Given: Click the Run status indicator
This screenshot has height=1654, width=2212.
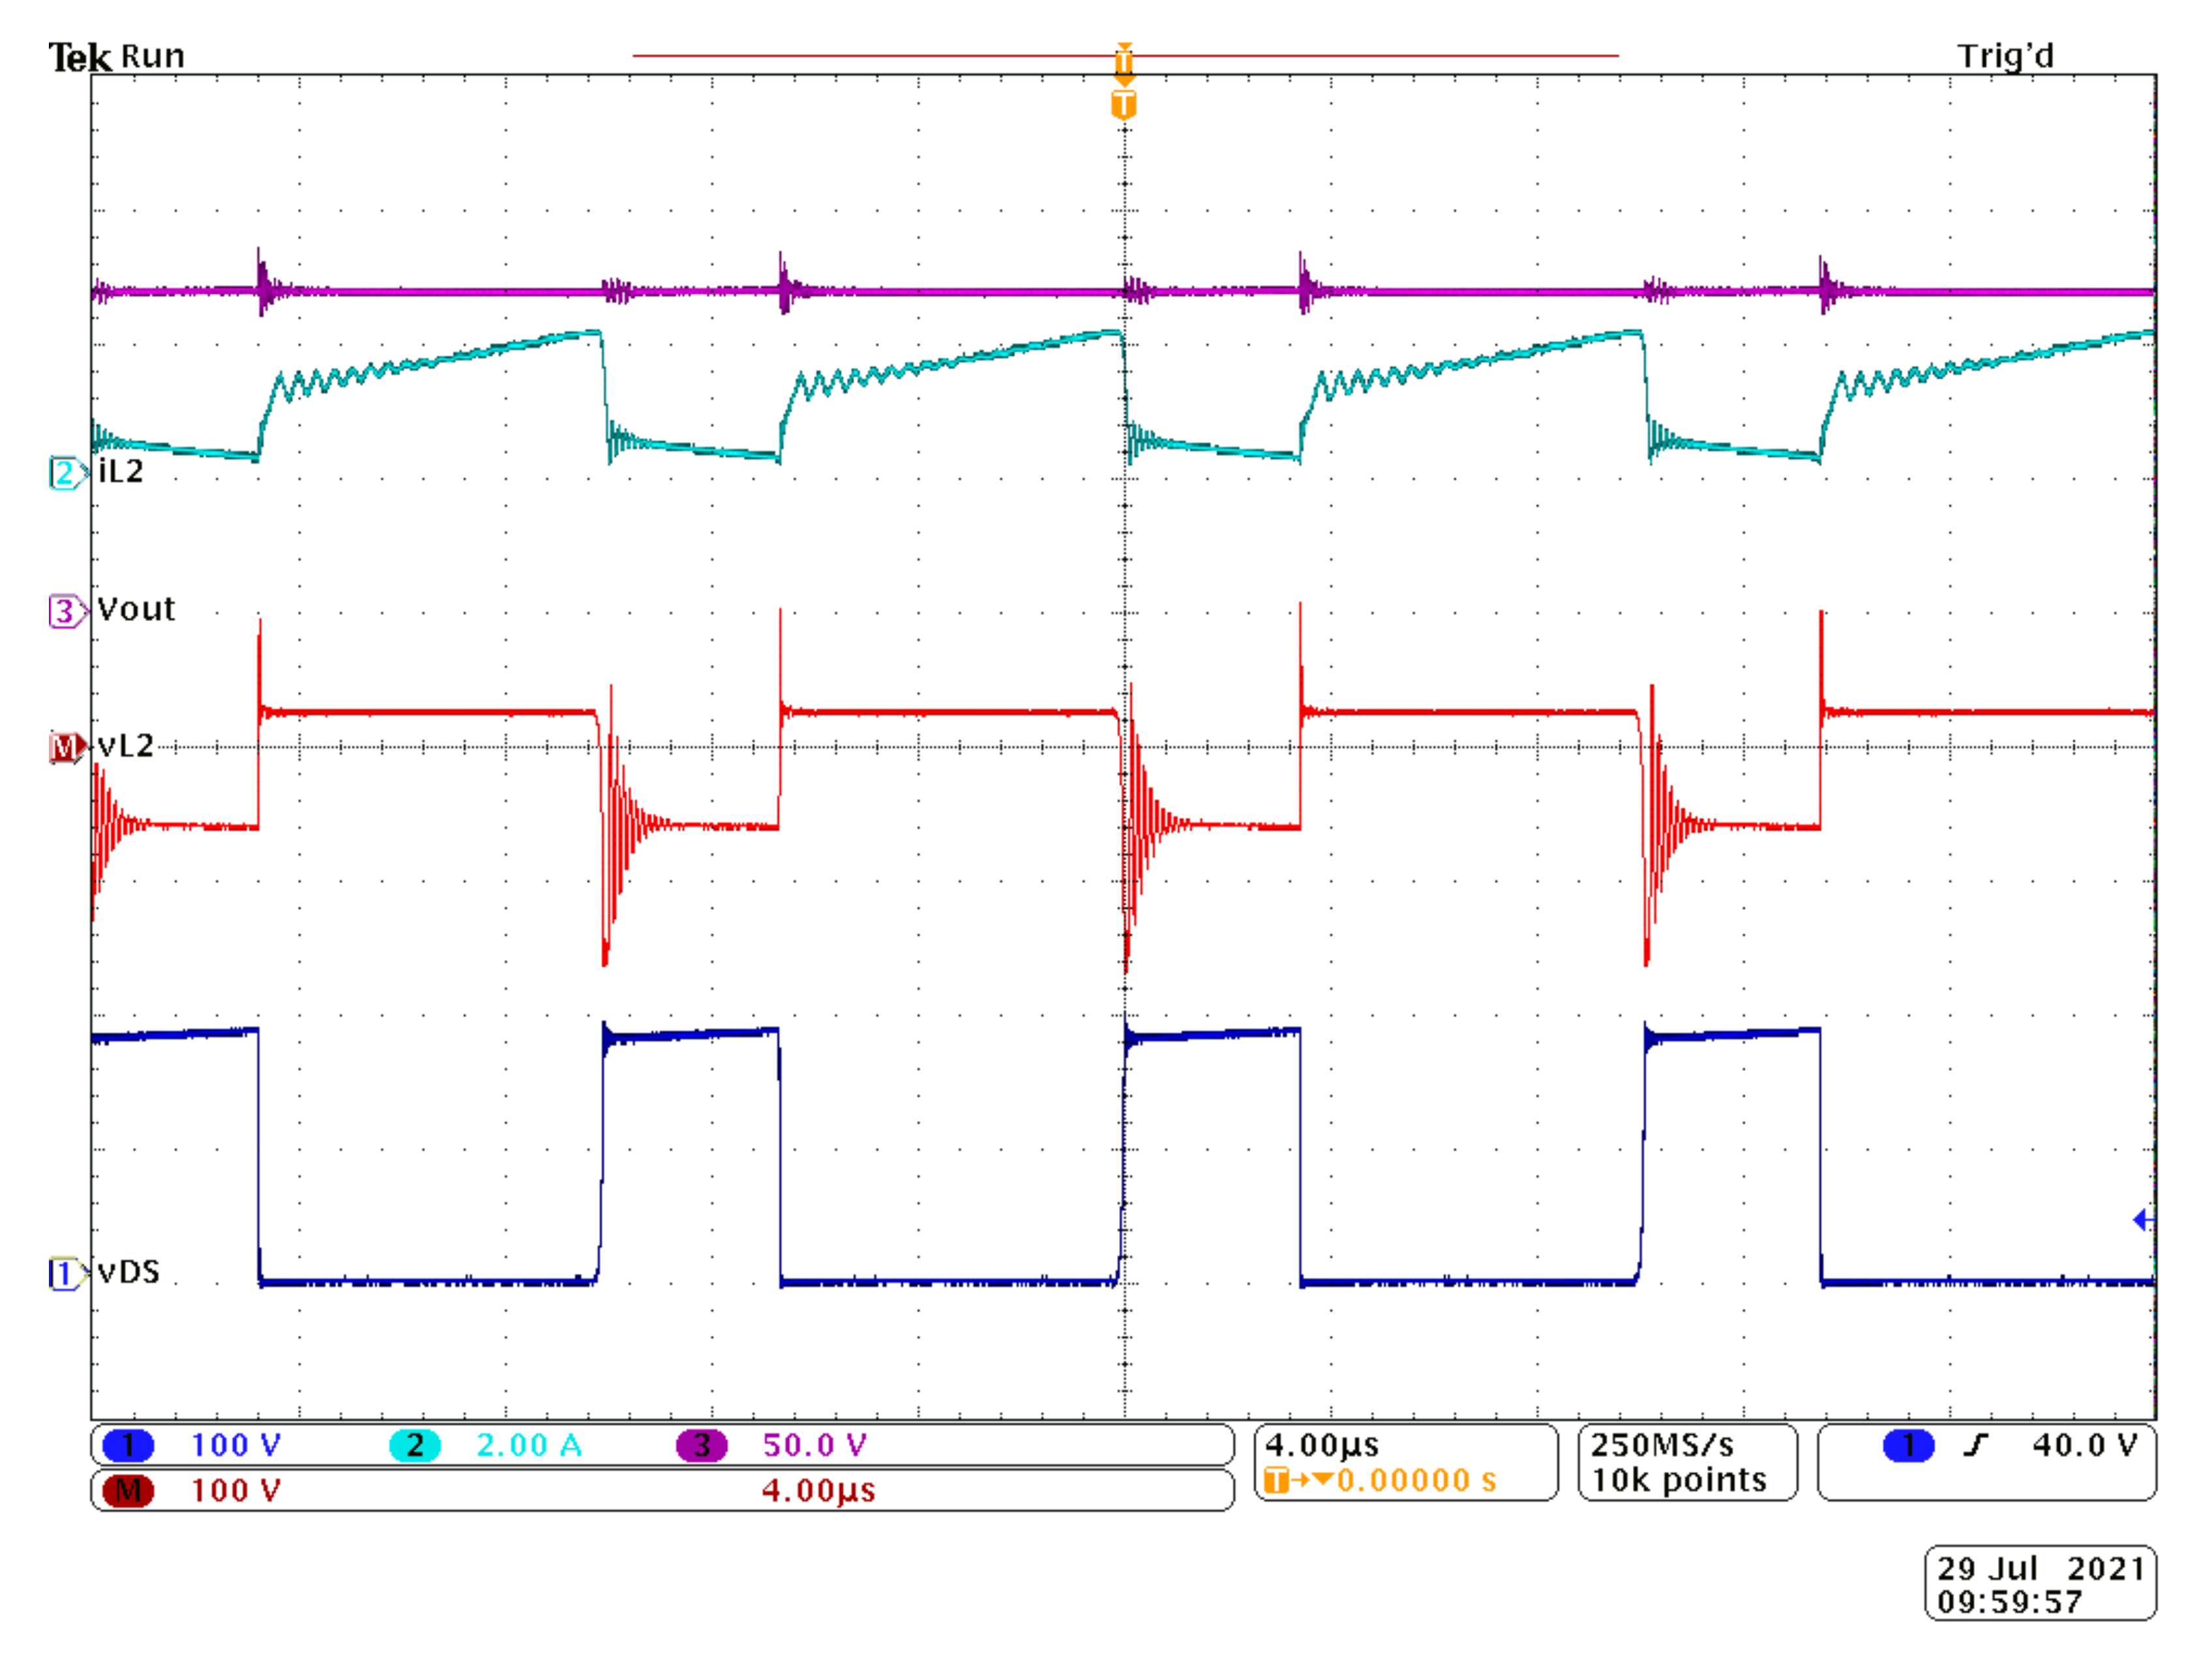Looking at the screenshot, I should tap(152, 56).
